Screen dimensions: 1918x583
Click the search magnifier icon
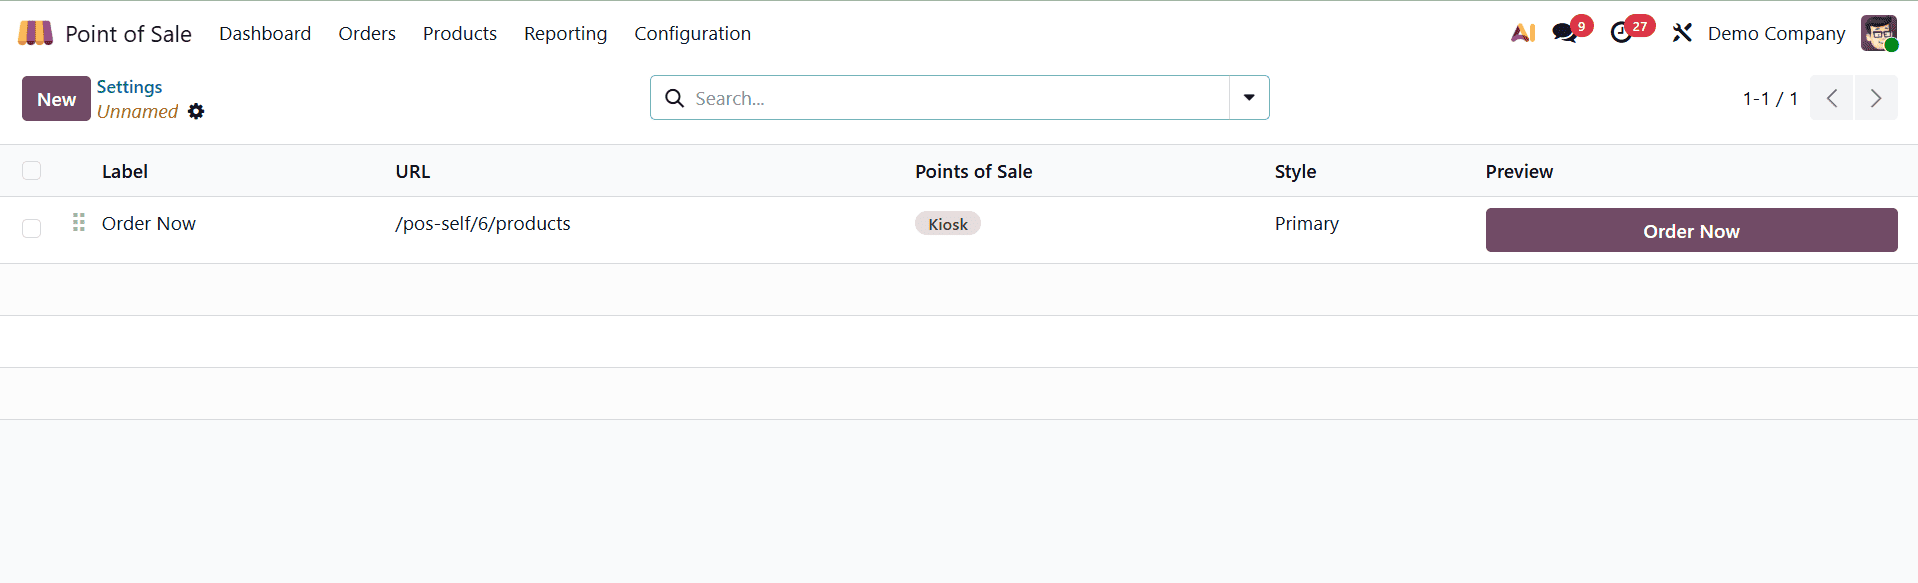point(674,98)
